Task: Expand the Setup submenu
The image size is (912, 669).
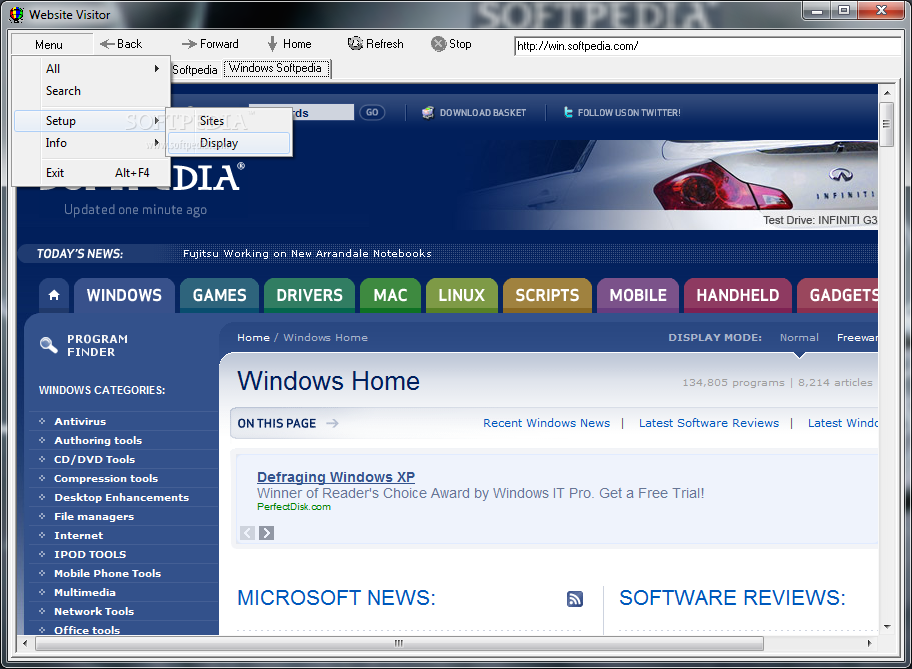Action: click(88, 121)
